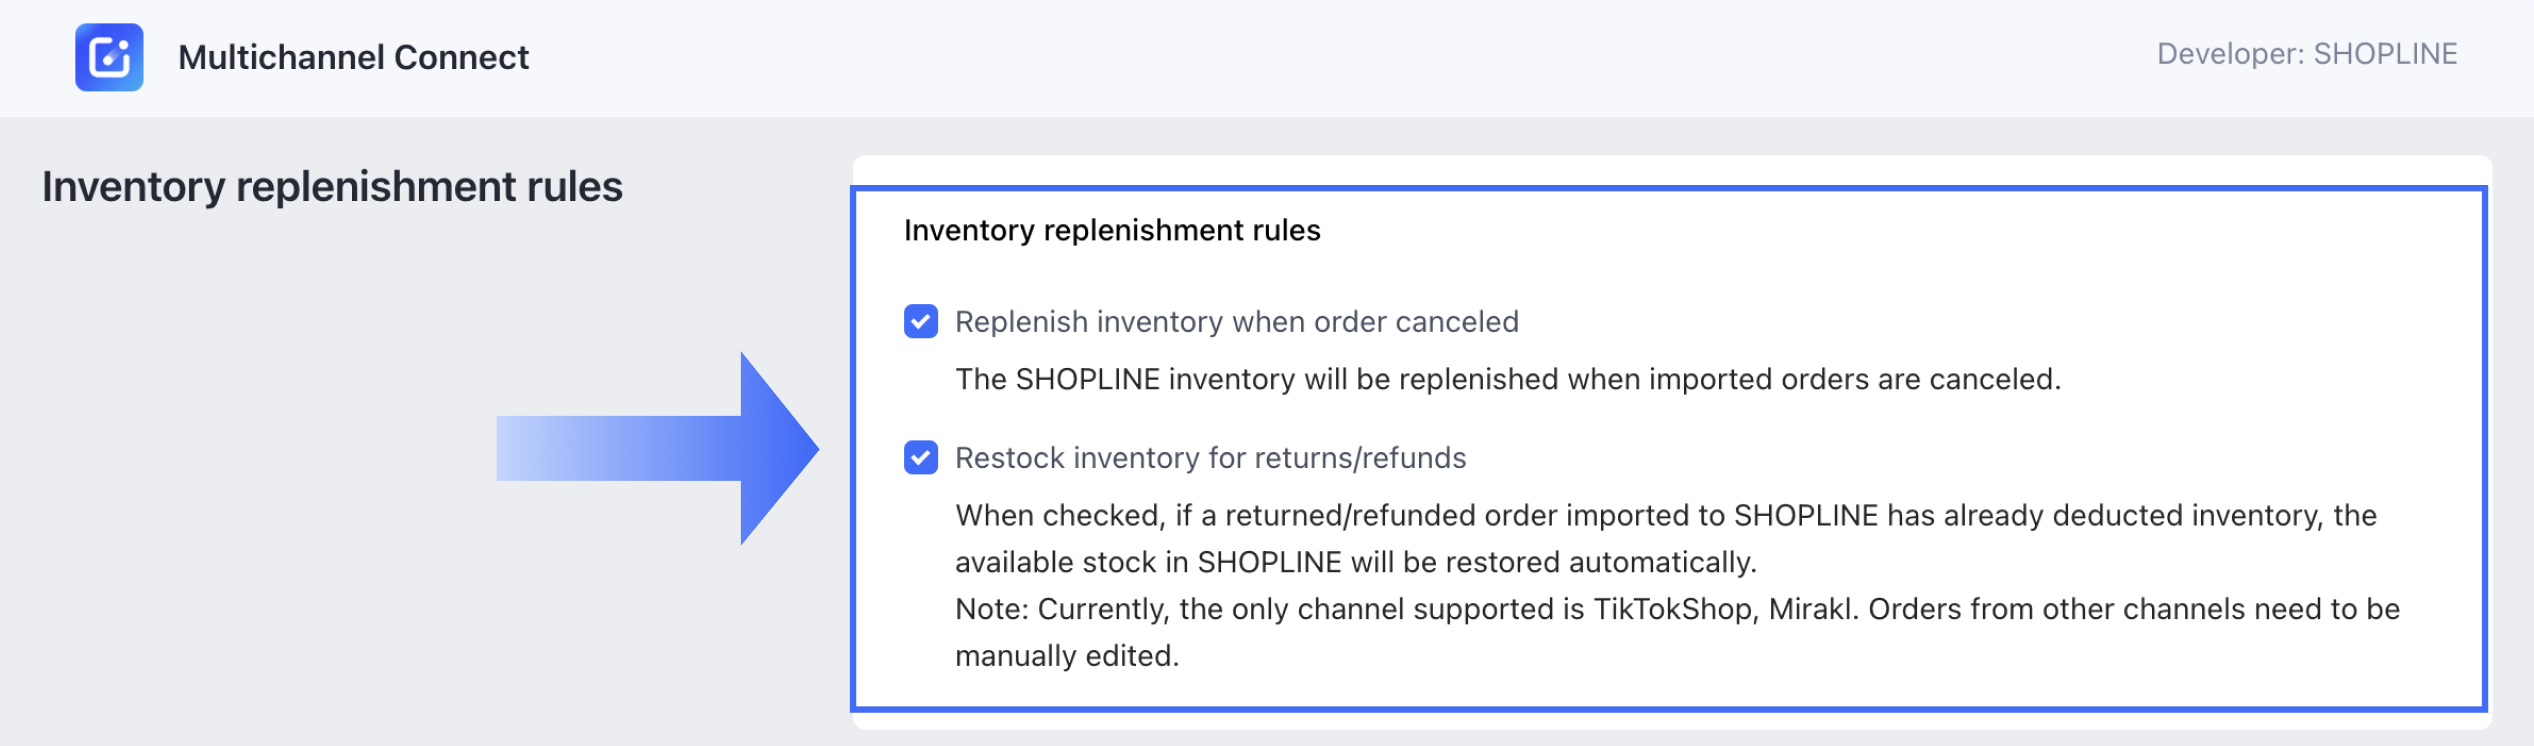
Task: Click the "Restock inventory for returns/refunds" label
Action: click(1210, 458)
